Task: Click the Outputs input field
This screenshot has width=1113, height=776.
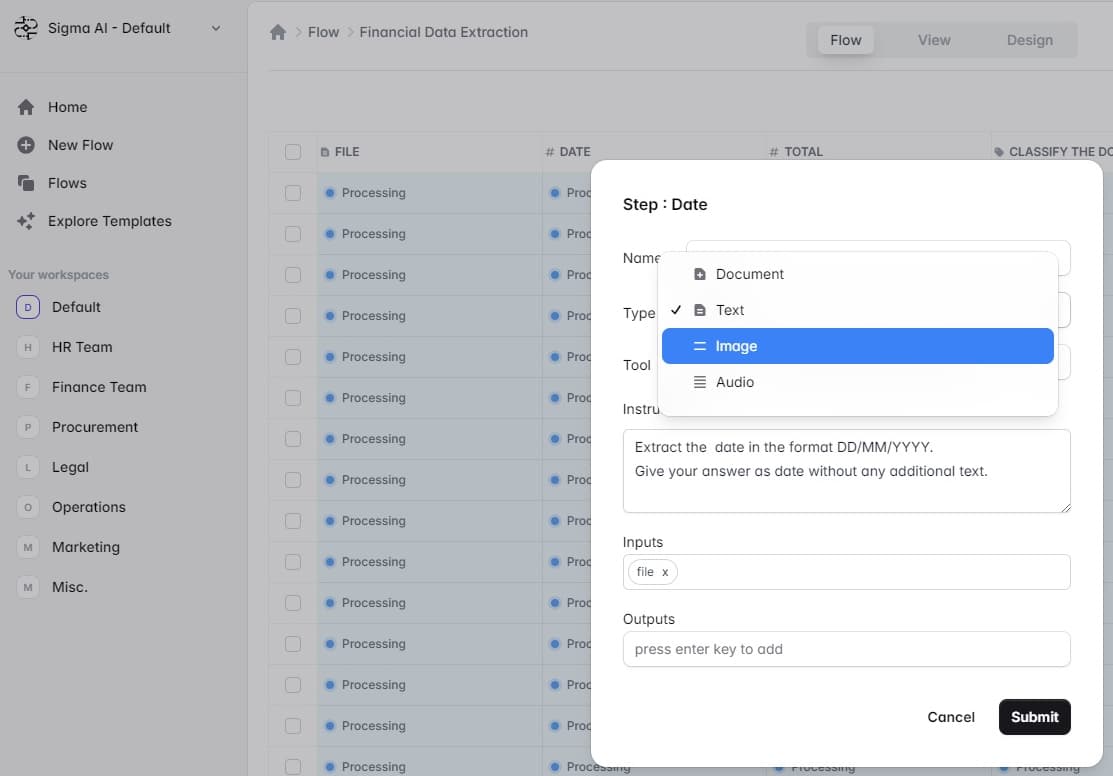Action: 846,649
